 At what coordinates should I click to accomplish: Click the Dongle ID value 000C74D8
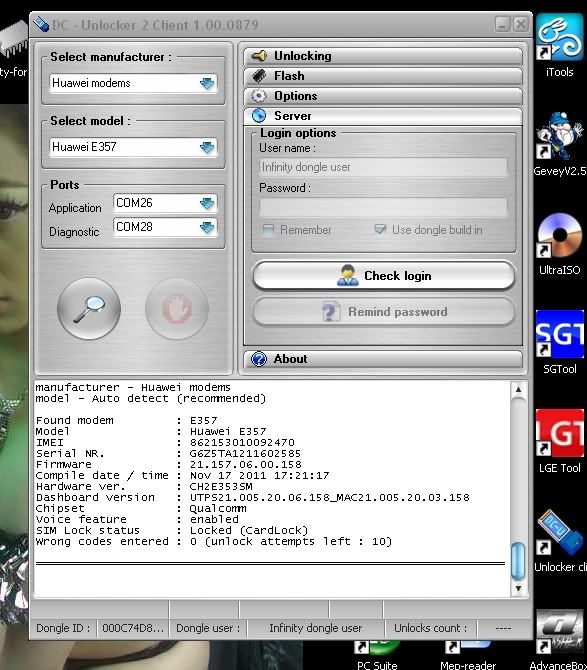tap(133, 628)
